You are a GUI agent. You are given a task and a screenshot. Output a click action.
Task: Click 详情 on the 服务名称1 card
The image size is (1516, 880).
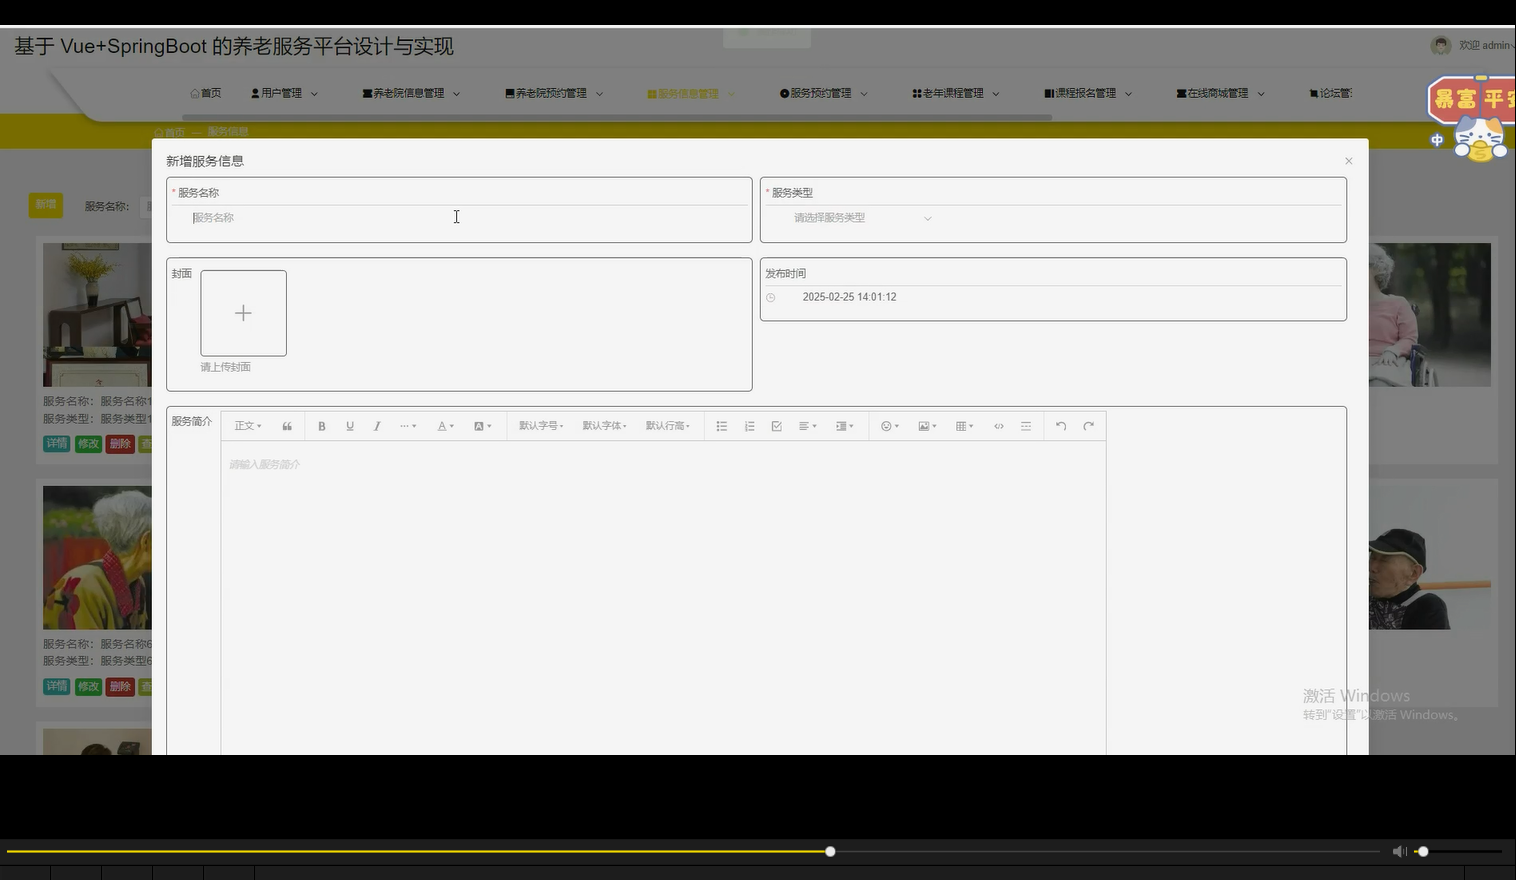point(57,444)
